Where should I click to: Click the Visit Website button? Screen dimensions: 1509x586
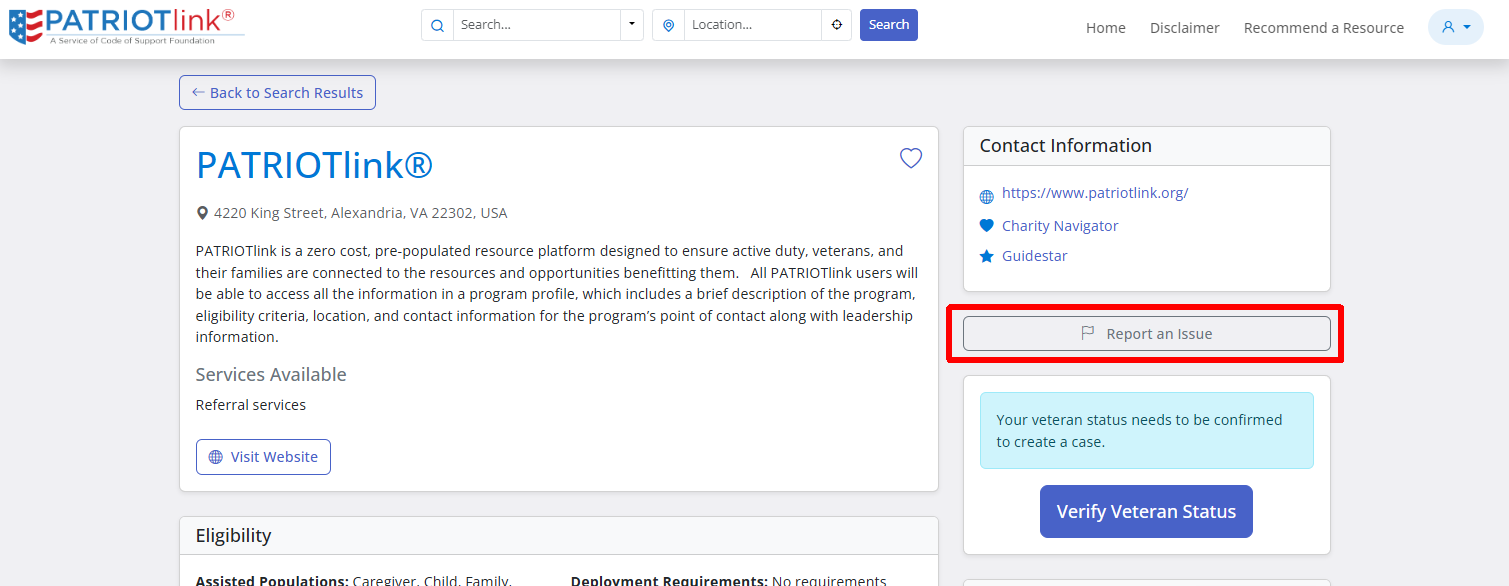coord(263,457)
